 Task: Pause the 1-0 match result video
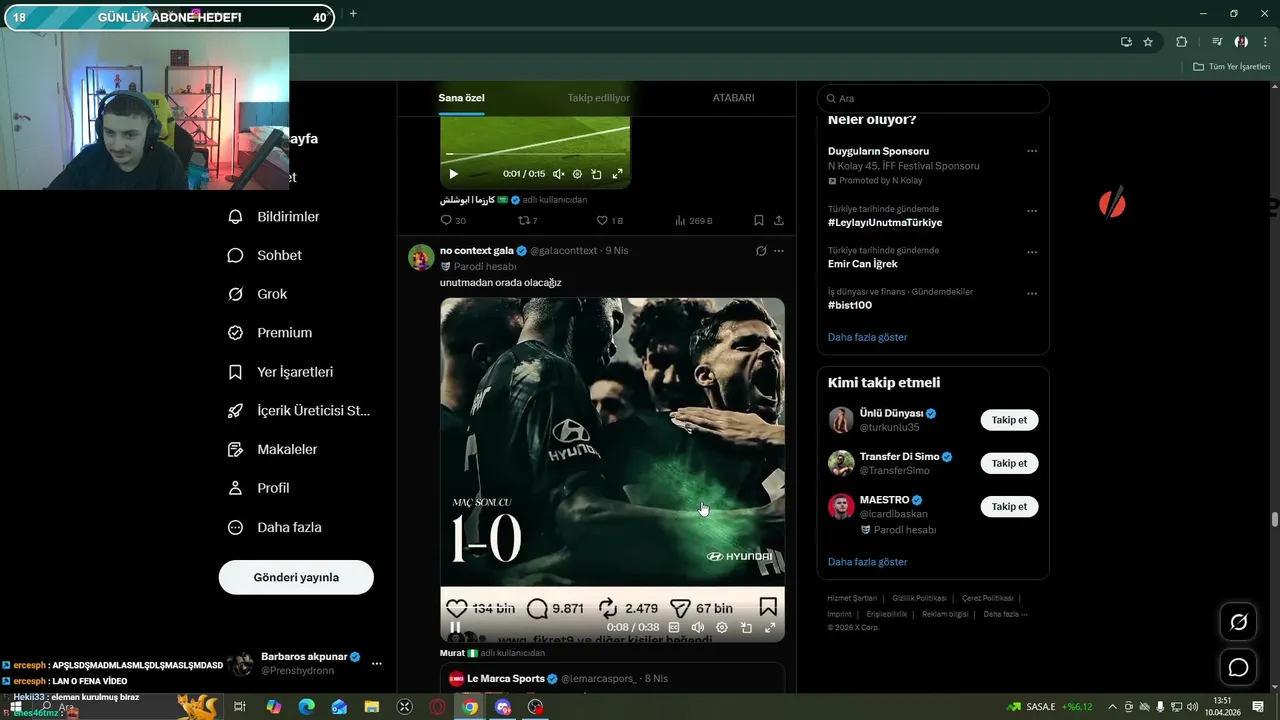point(455,628)
